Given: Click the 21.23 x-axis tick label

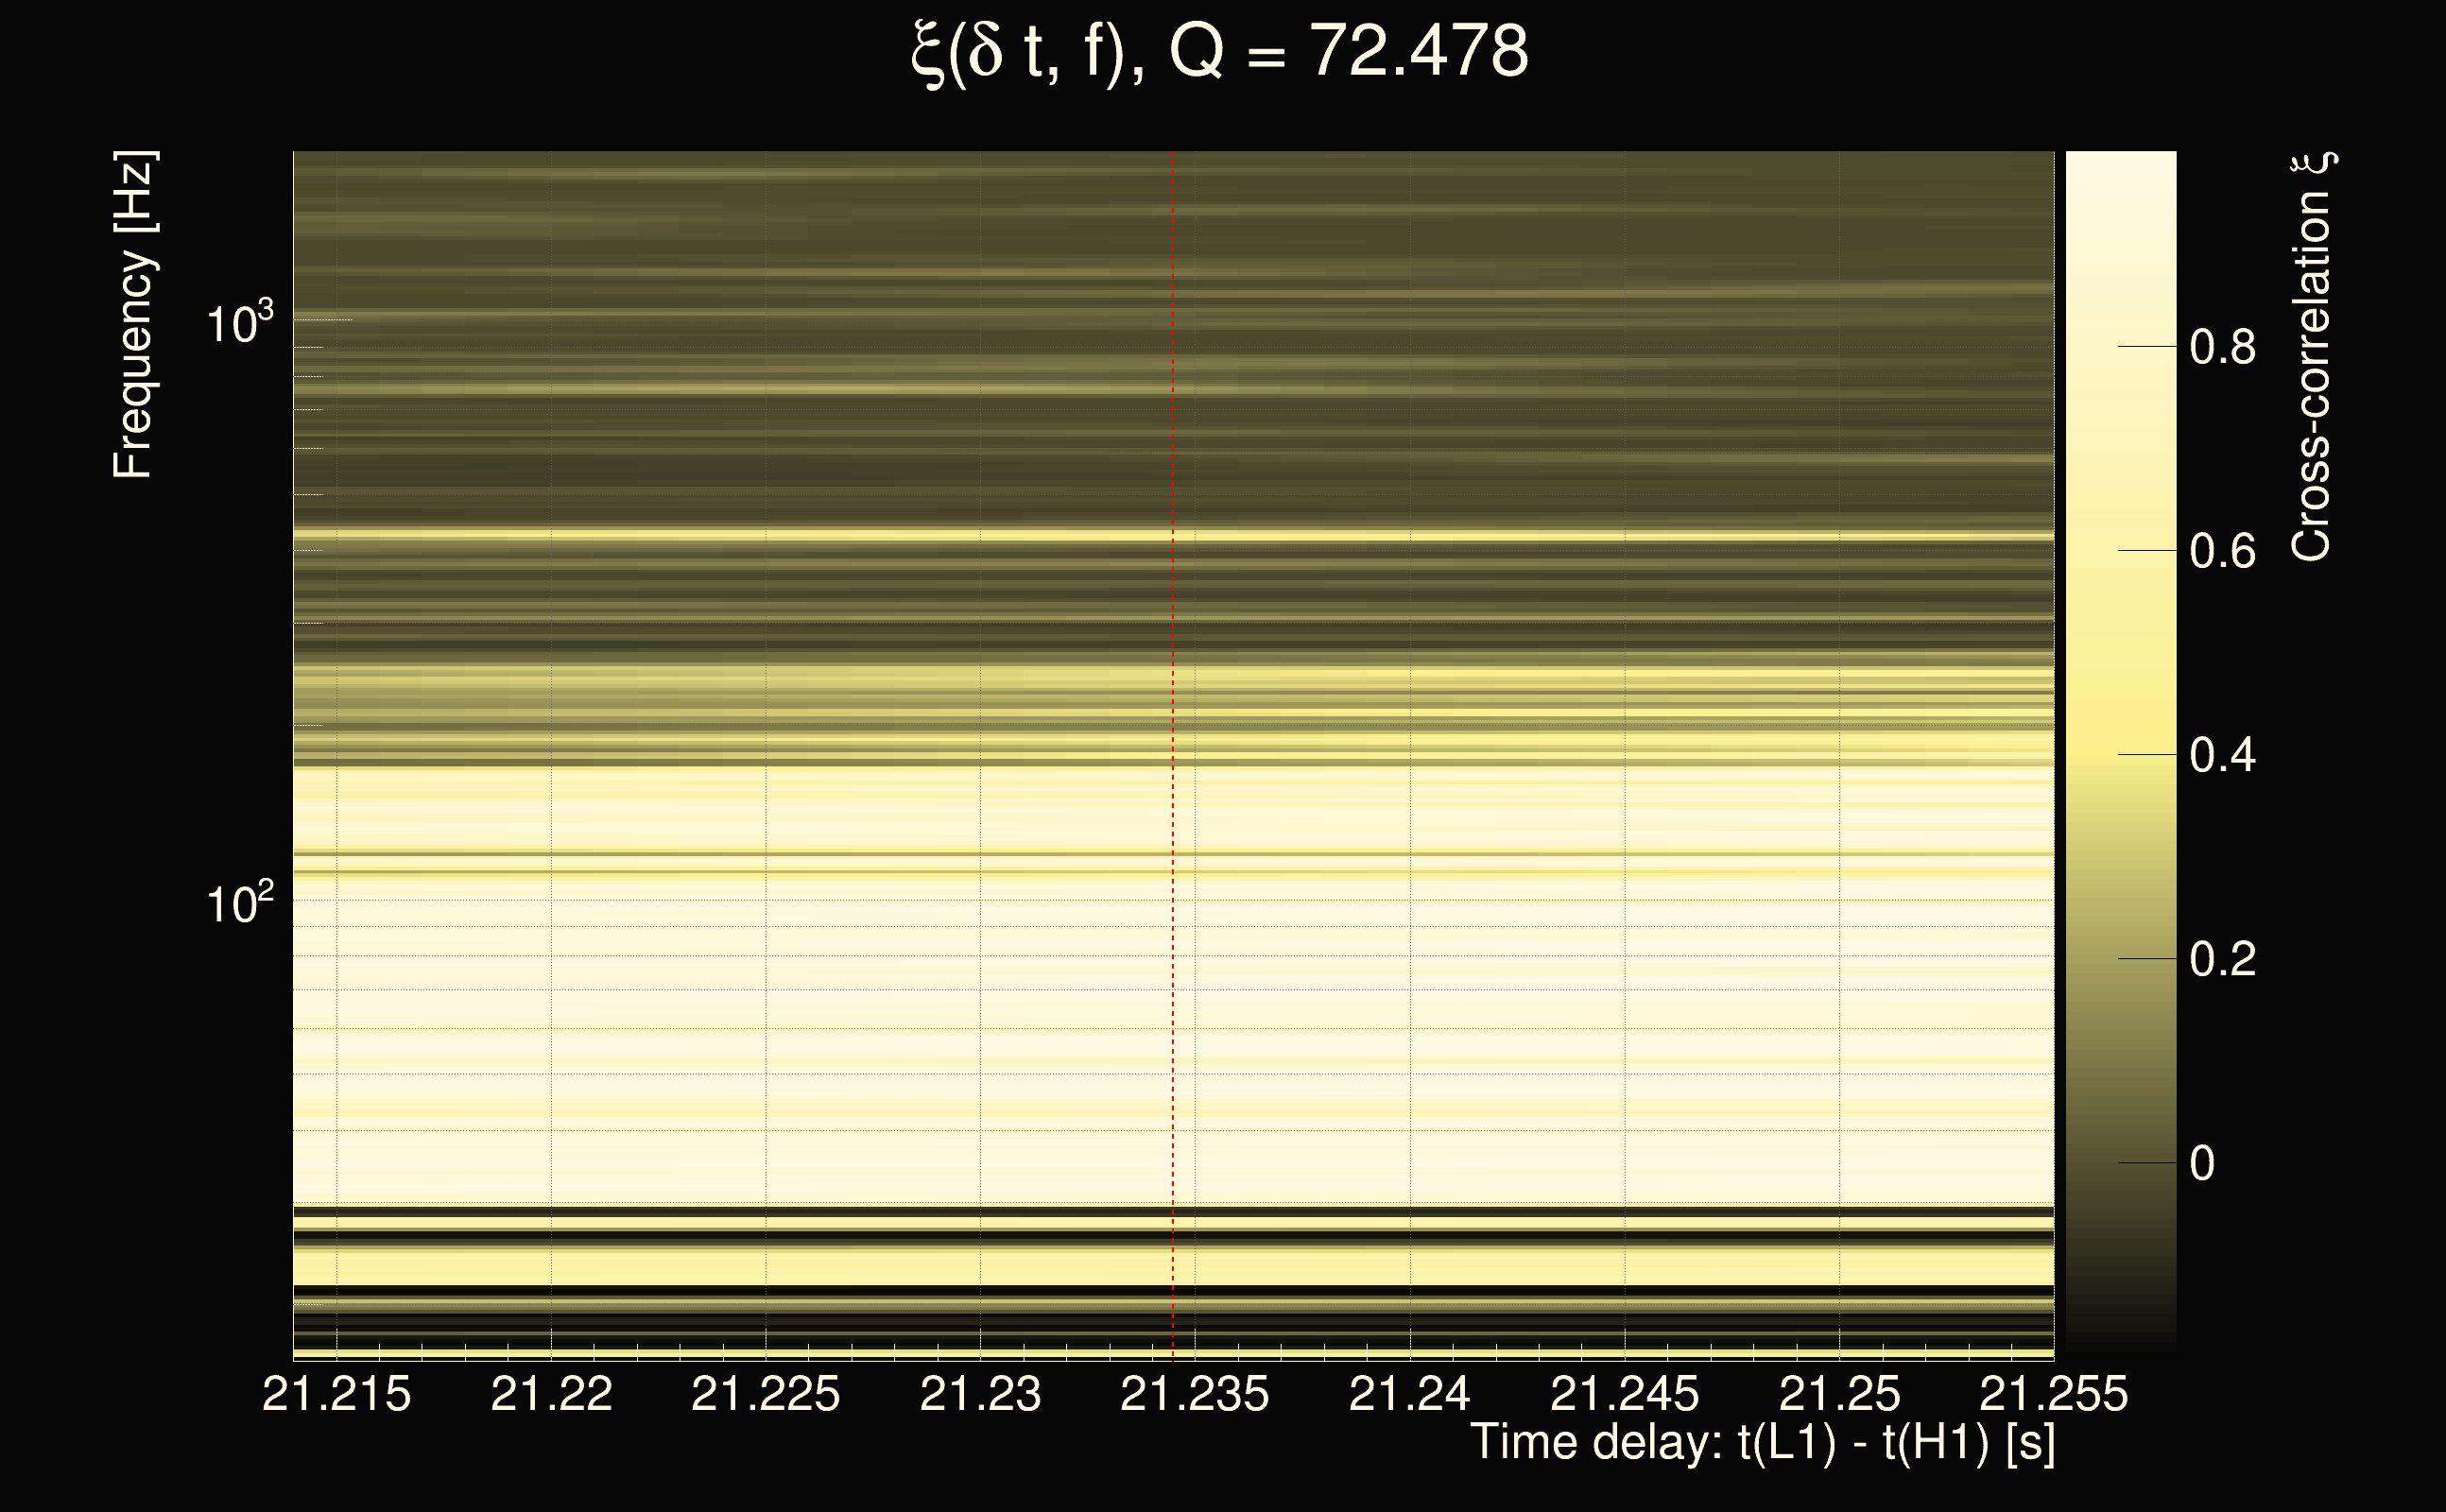Looking at the screenshot, I should click(x=980, y=1394).
